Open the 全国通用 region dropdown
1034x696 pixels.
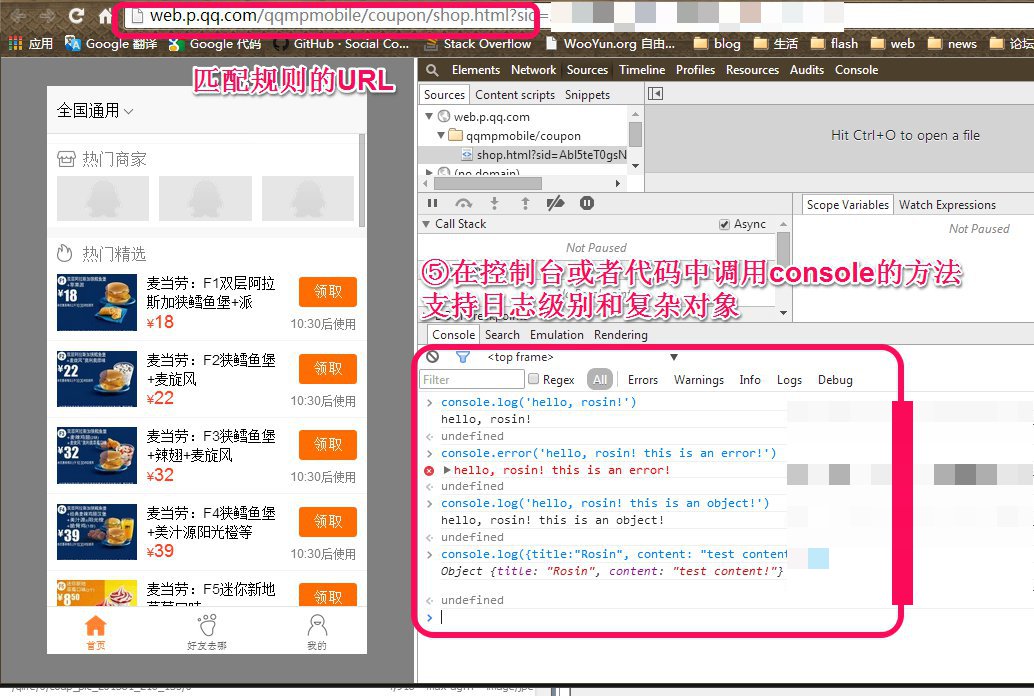tap(95, 110)
